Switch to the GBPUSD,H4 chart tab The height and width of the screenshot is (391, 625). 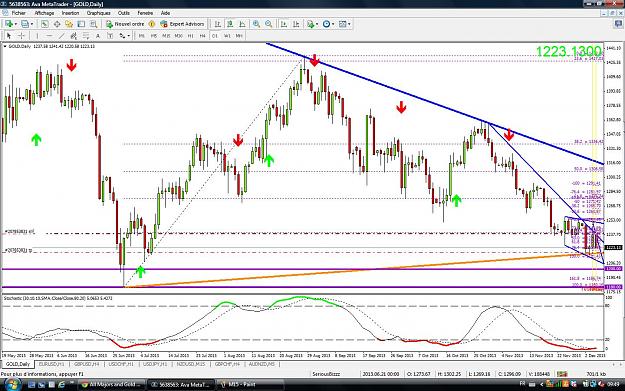pyautogui.click(x=86, y=364)
